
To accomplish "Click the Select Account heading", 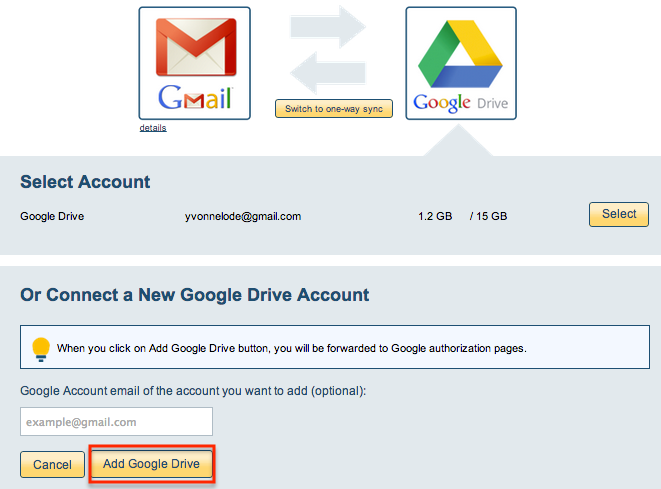I will pyautogui.click(x=85, y=182).
